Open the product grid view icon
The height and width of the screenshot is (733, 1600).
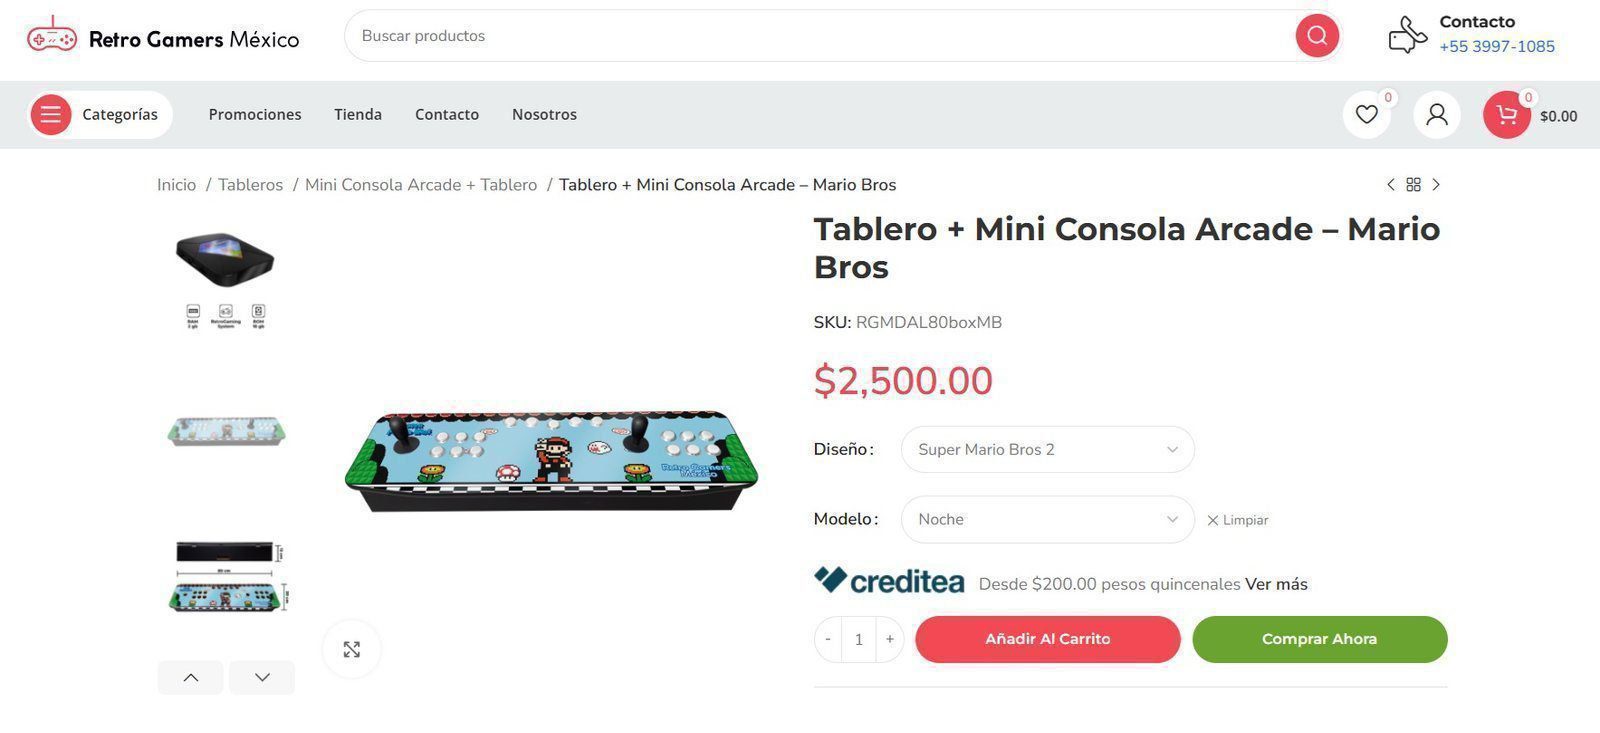point(1413,185)
